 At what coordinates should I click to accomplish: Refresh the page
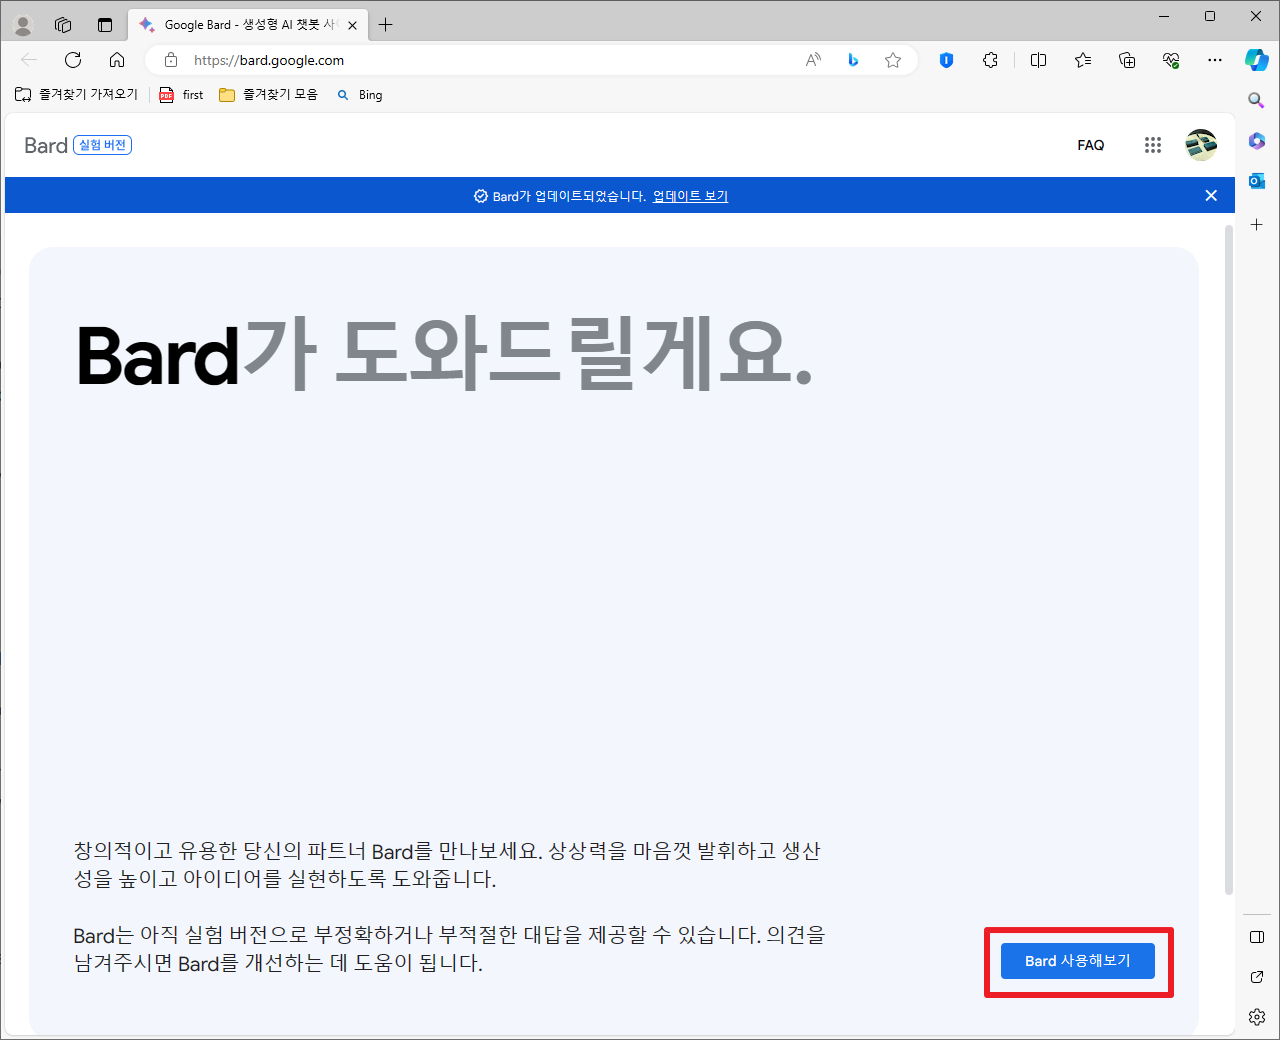73,60
